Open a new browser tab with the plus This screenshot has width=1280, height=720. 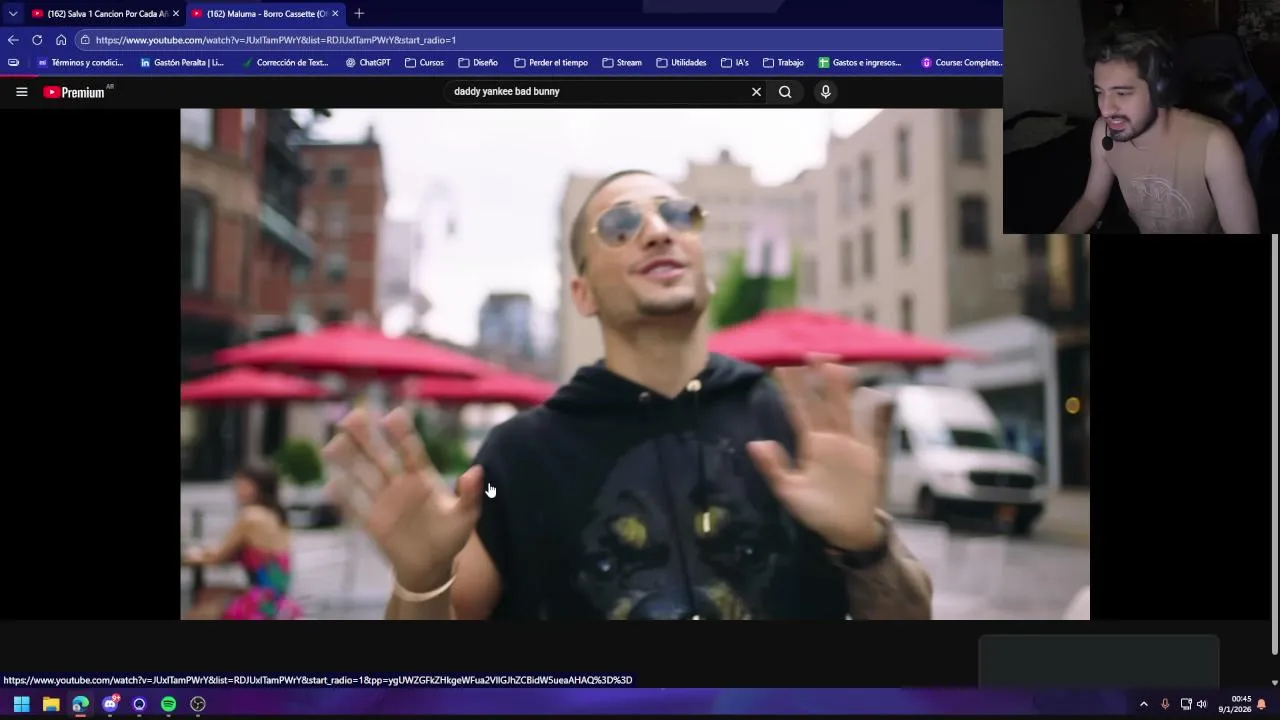coord(359,13)
